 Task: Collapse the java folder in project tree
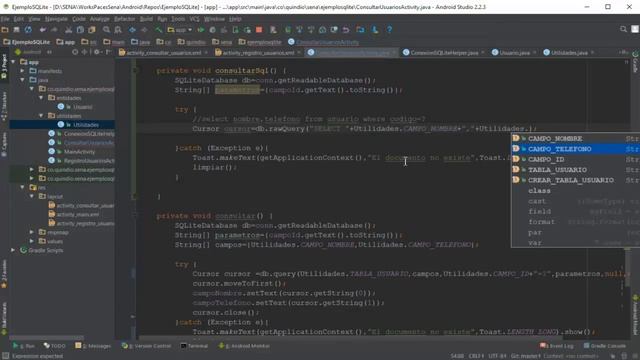coord(22,80)
